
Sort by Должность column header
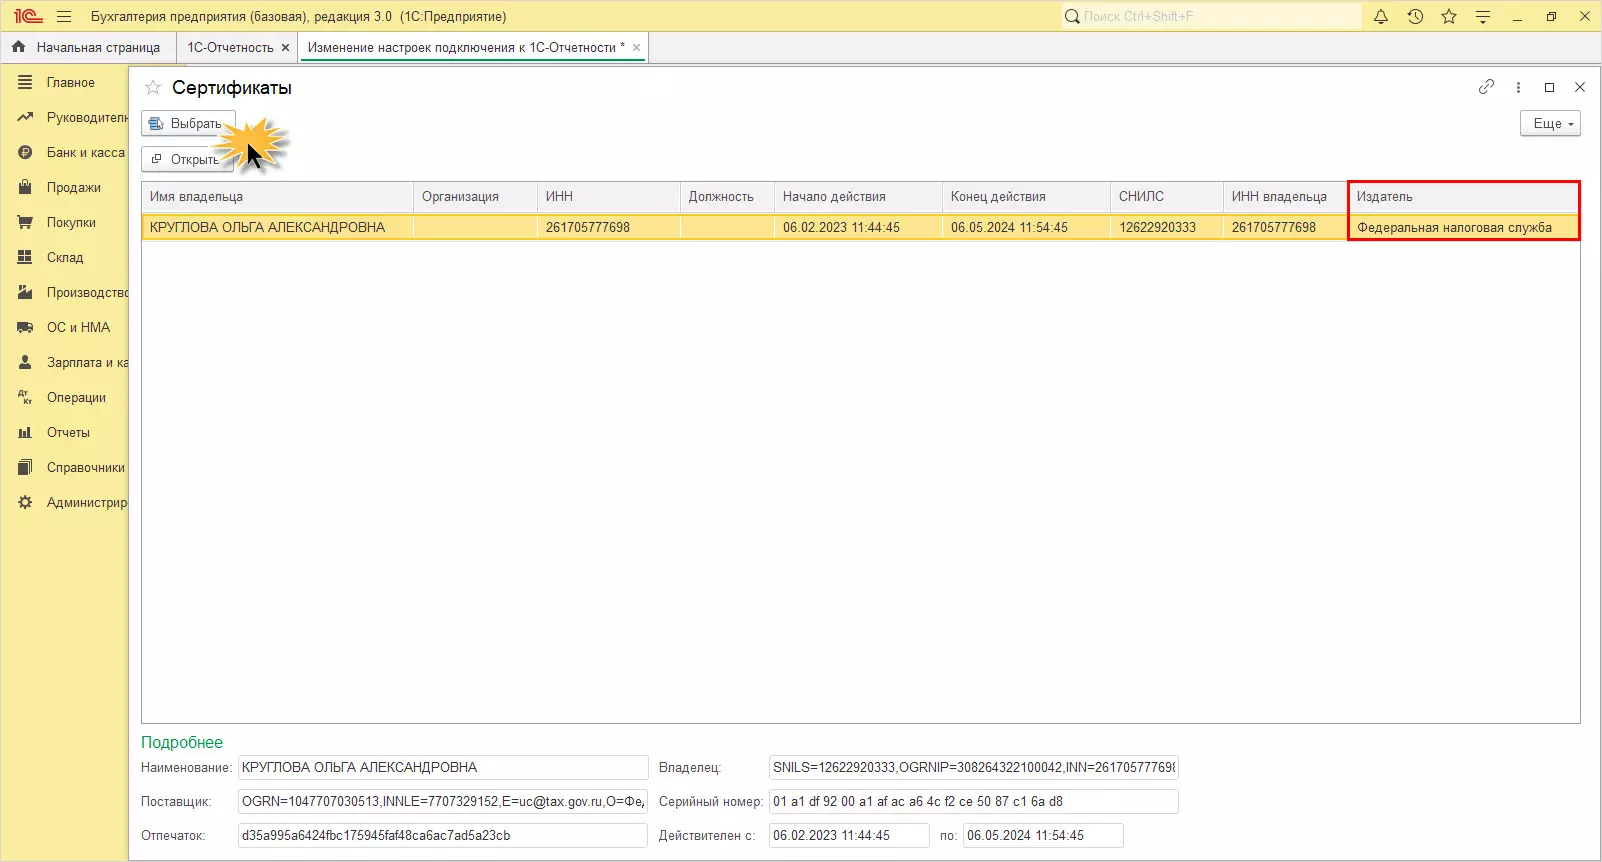[x=727, y=197]
